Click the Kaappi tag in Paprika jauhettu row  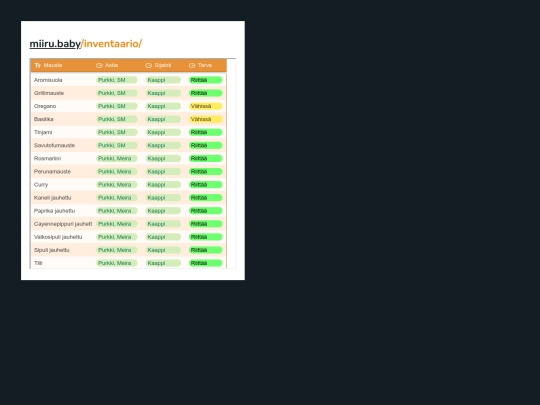coord(163,211)
